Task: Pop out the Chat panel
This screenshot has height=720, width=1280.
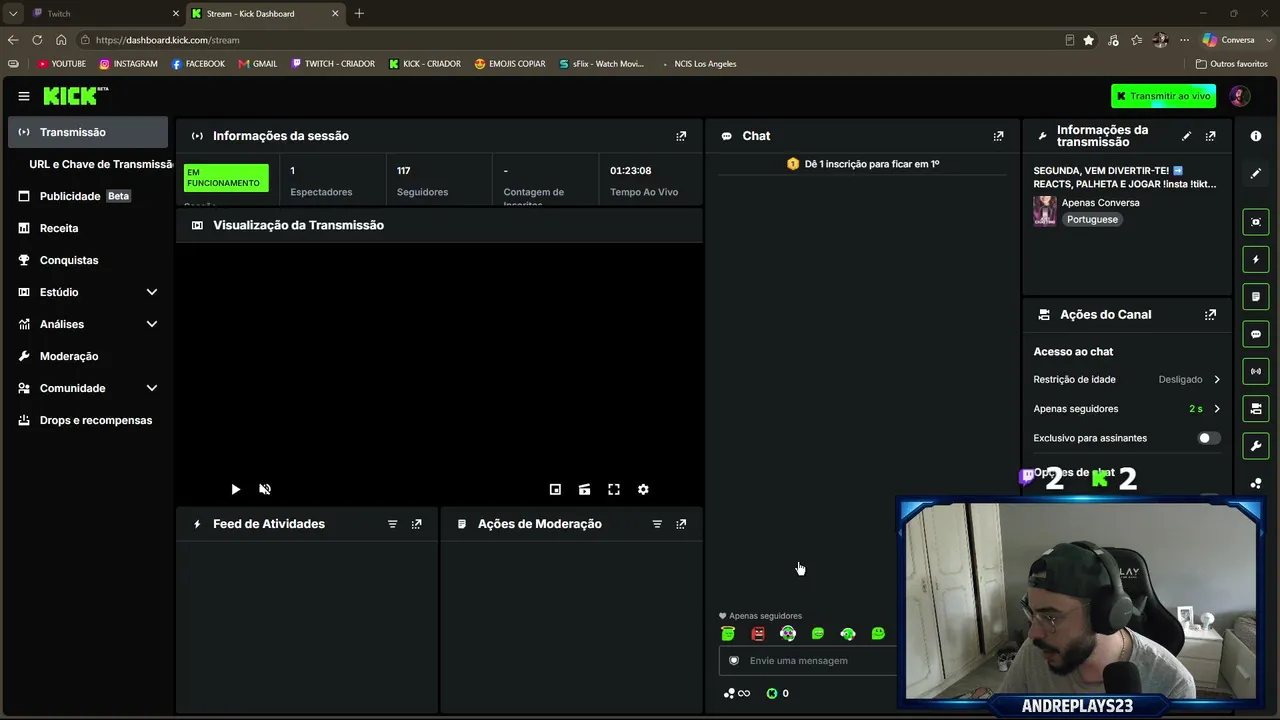Action: (998, 136)
